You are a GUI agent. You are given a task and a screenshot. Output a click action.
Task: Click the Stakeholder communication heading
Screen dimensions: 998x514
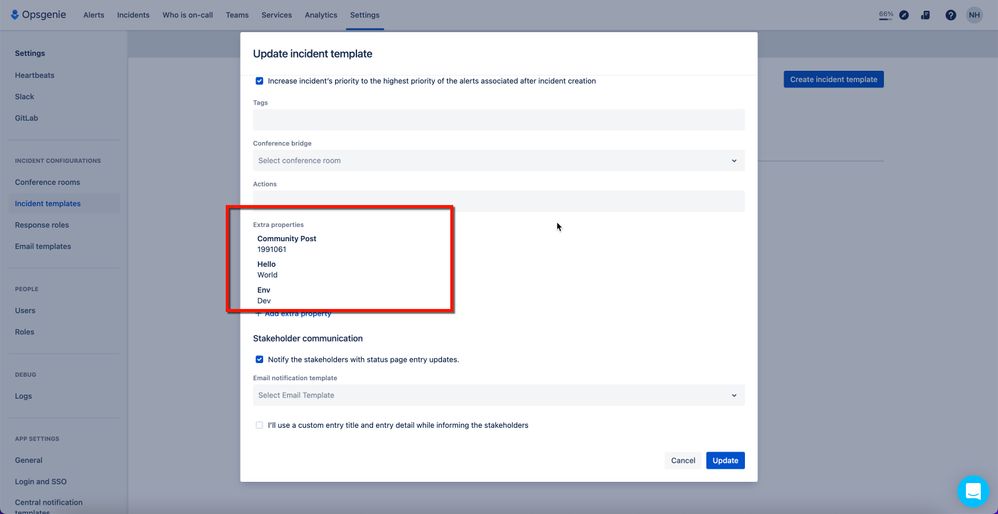(x=308, y=338)
